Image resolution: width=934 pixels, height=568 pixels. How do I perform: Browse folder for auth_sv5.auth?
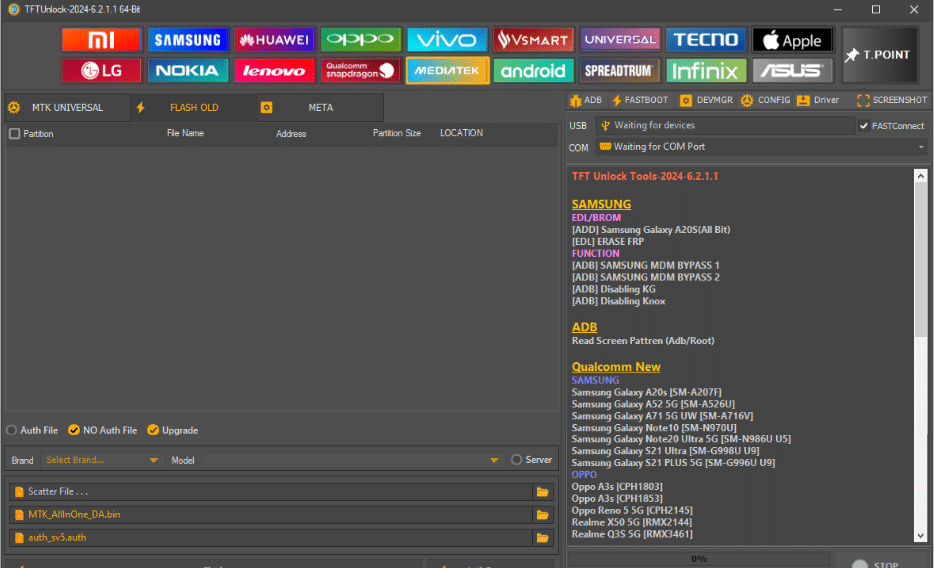point(542,538)
